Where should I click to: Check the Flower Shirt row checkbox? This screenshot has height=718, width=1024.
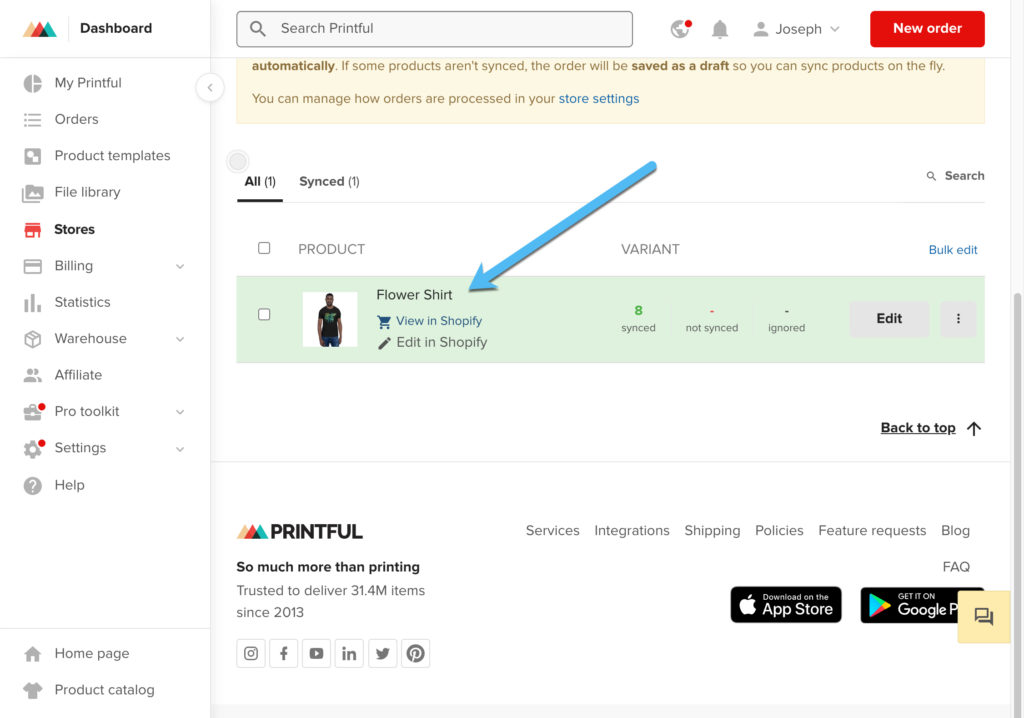(x=264, y=315)
